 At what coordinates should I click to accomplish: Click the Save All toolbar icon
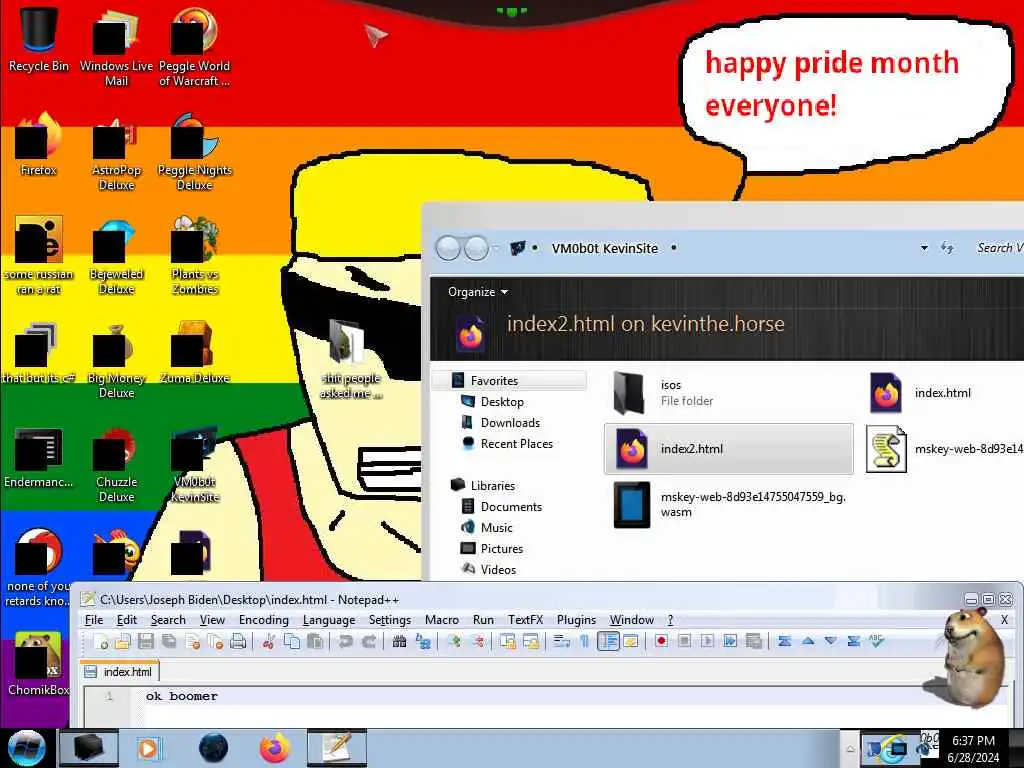169,642
